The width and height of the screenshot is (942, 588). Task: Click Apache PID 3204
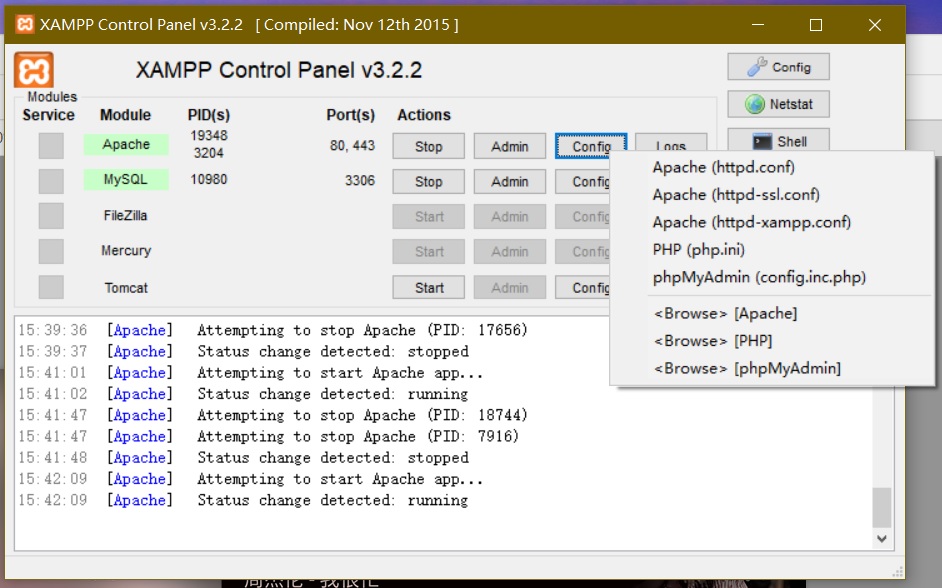pos(208,153)
